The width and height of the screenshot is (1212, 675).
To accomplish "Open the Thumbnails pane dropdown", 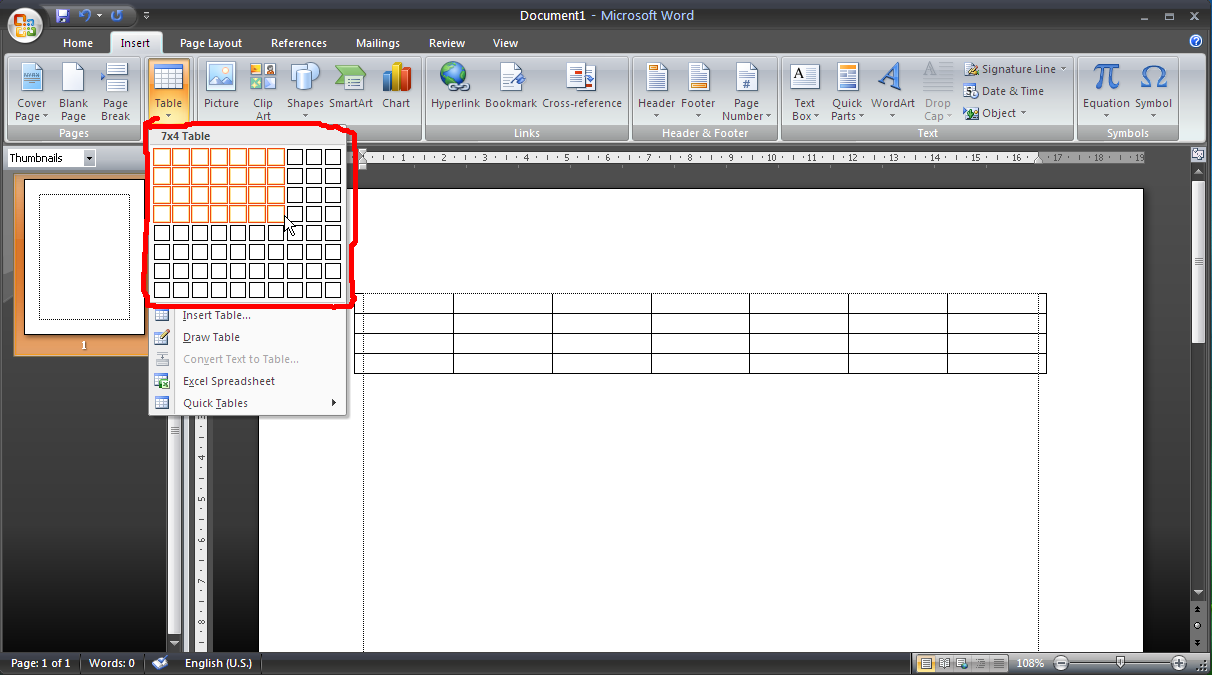I will tap(89, 158).
